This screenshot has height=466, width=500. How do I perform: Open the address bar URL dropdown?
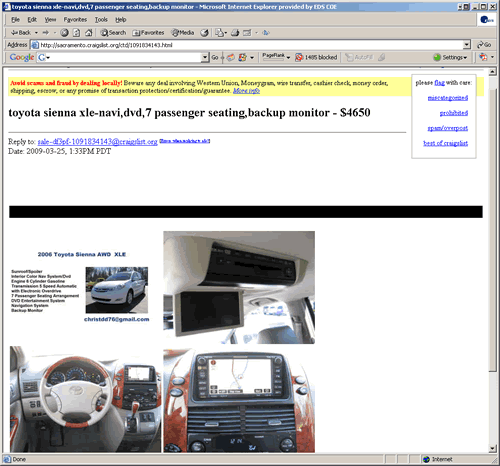pos(467,45)
